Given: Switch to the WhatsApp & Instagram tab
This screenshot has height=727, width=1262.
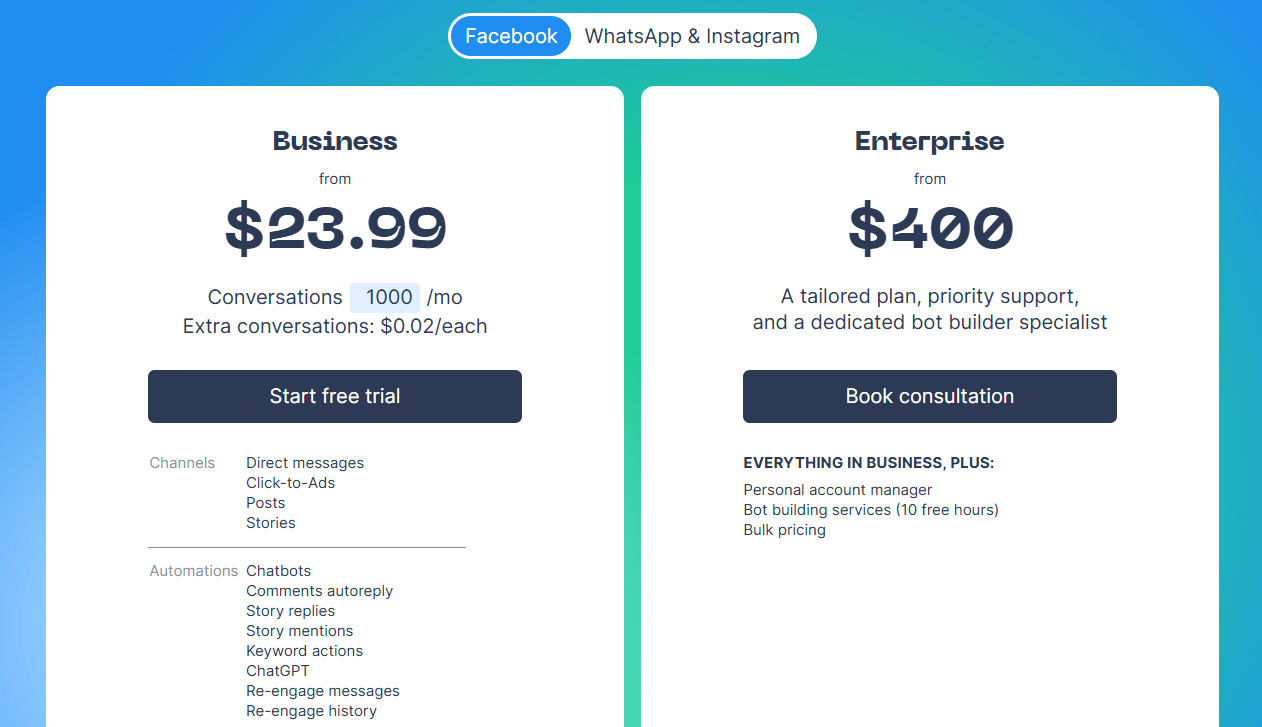Looking at the screenshot, I should point(692,36).
